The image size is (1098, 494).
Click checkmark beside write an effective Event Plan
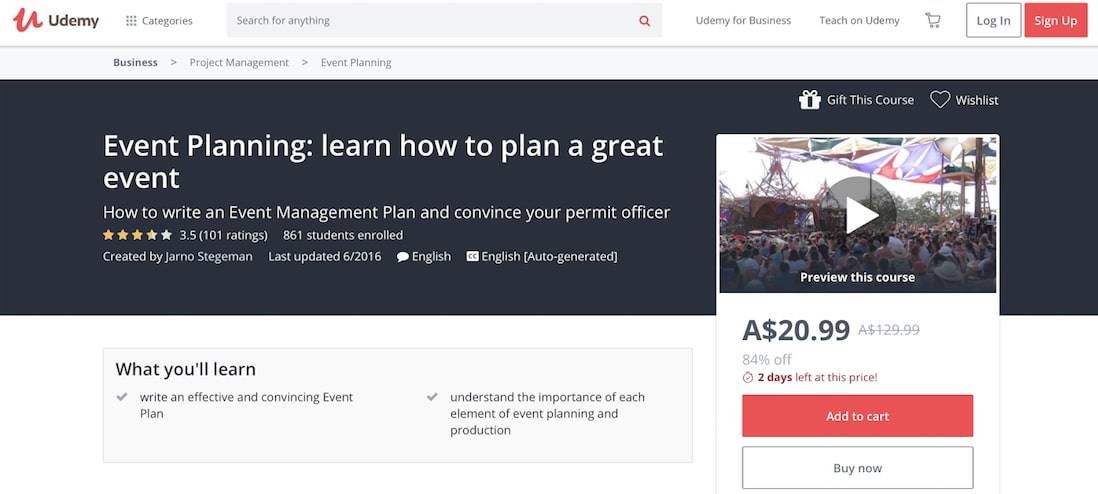(x=122, y=397)
